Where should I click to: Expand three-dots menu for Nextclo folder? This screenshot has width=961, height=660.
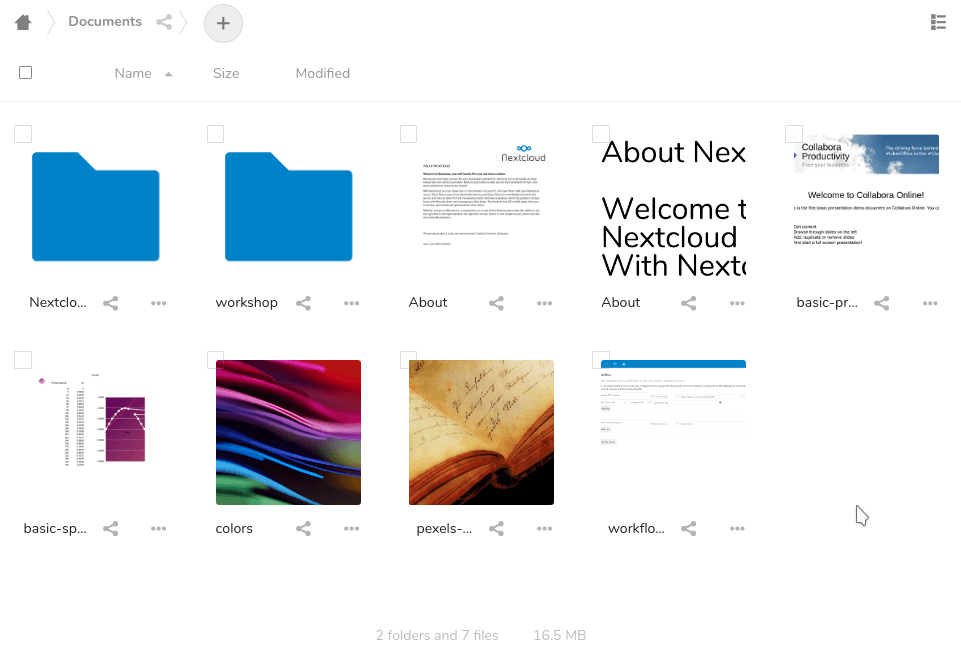(158, 303)
